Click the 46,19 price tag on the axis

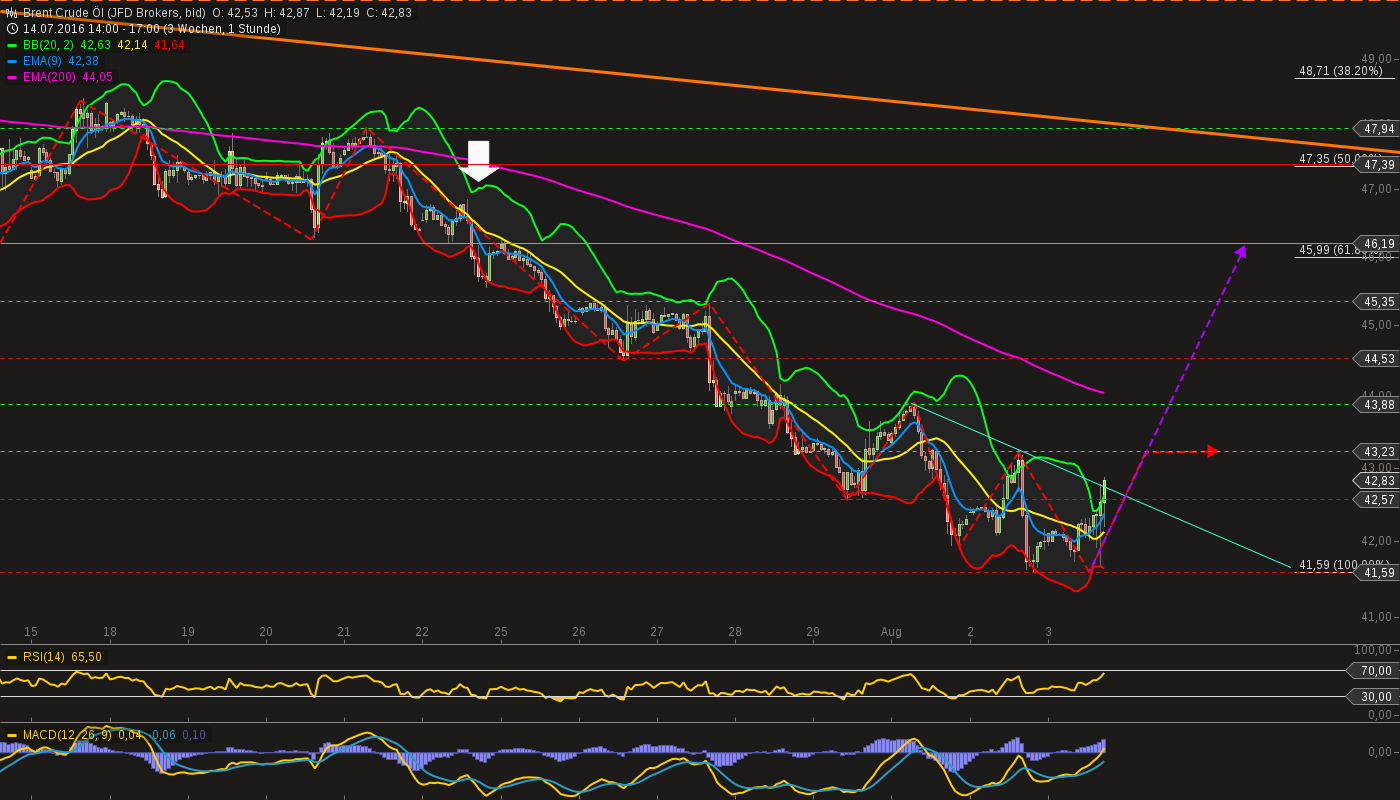(1375, 243)
